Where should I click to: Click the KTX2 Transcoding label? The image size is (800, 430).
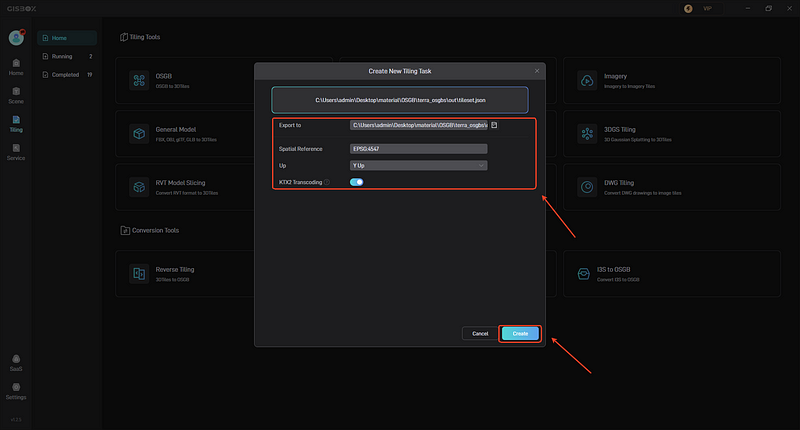pos(300,182)
